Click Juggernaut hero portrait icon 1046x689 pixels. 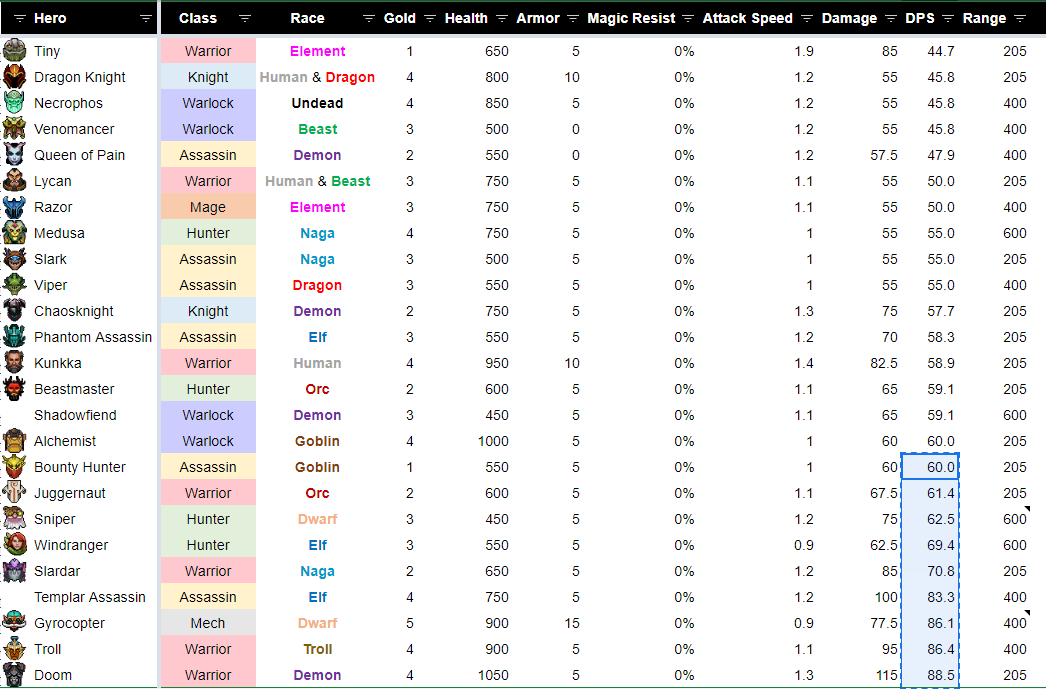14,493
